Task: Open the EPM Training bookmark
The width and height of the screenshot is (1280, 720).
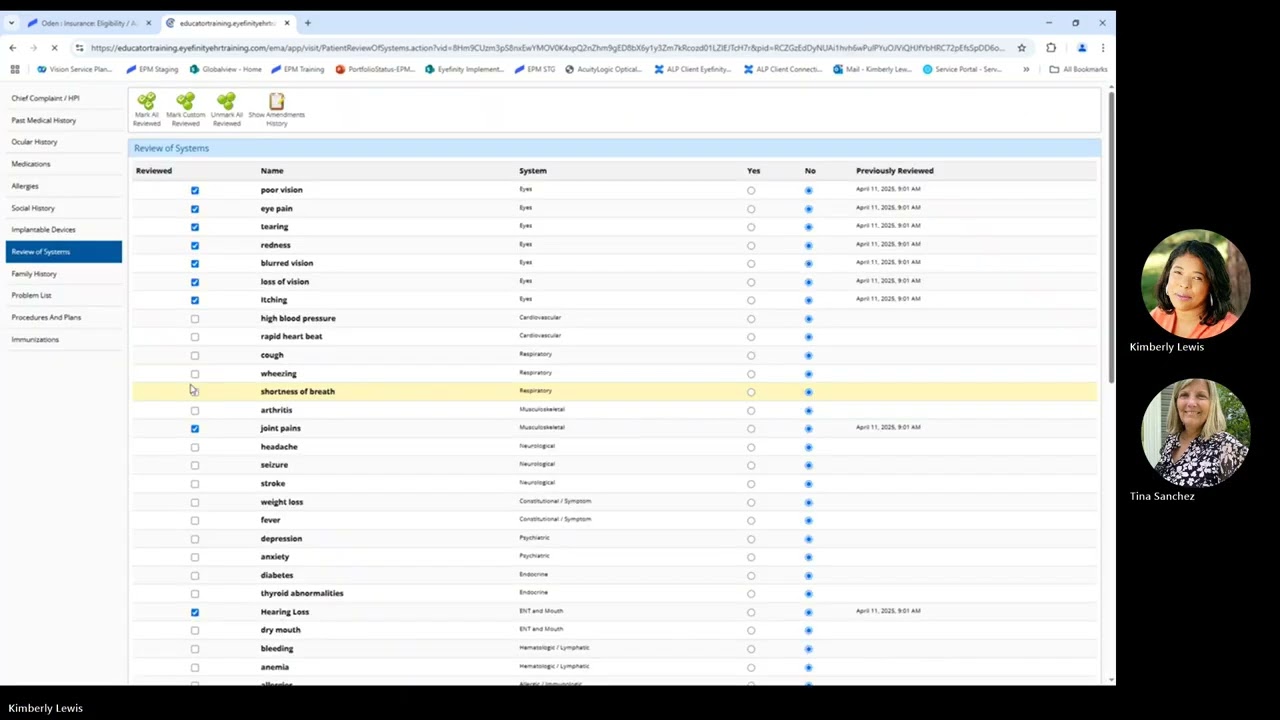Action: (298, 69)
